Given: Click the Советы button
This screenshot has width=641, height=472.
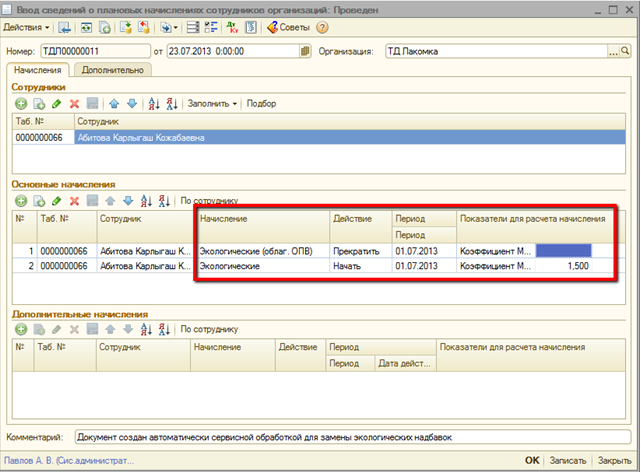Looking at the screenshot, I should tap(287, 27).
